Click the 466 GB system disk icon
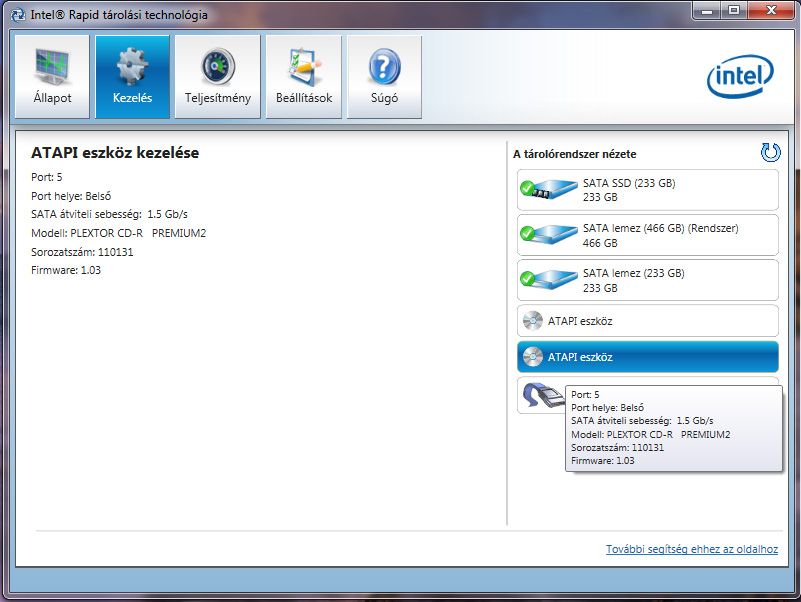This screenshot has width=801, height=602. point(549,235)
